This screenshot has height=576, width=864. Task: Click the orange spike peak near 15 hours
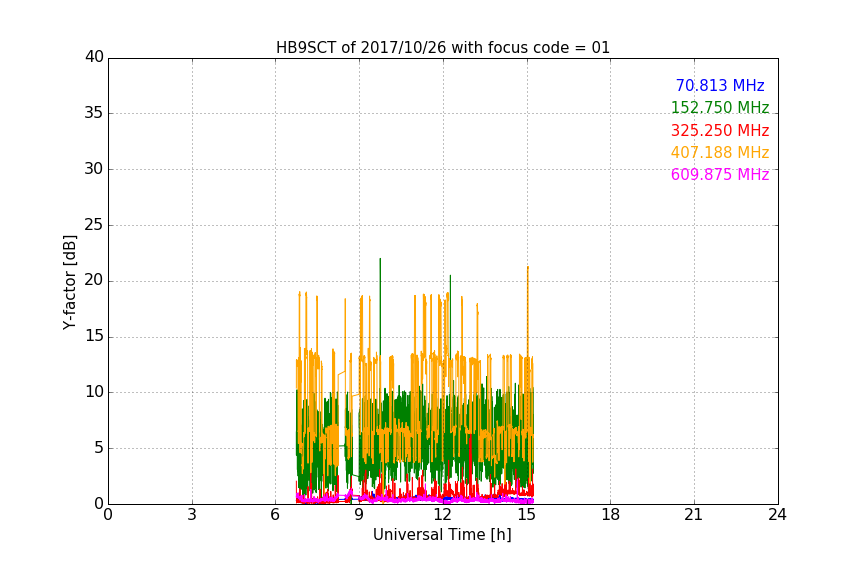point(528,268)
